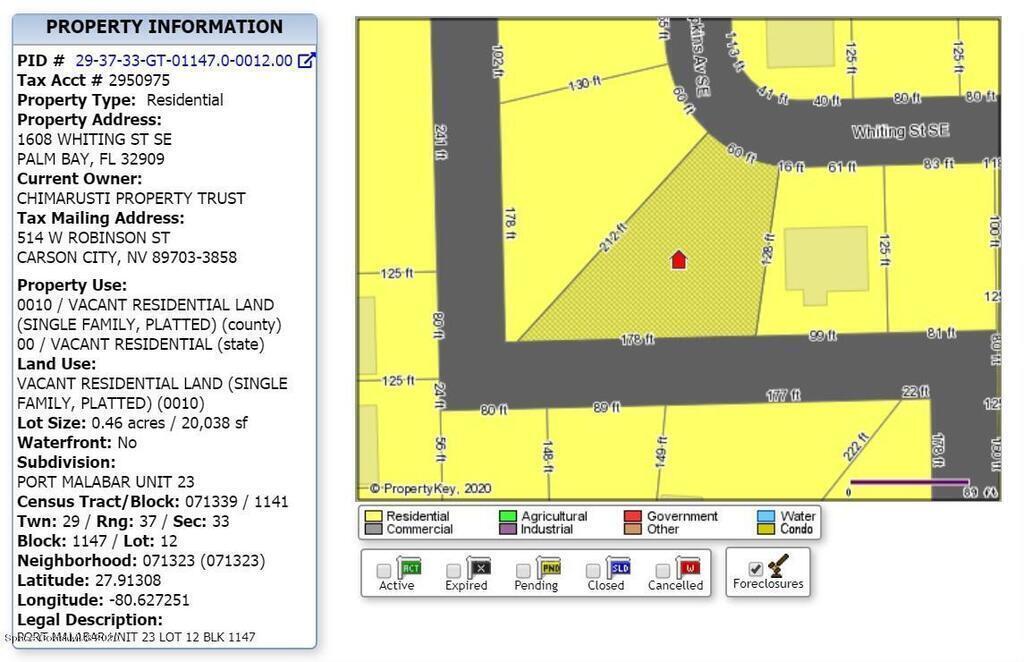The height and width of the screenshot is (662, 1024).
Task: Click the Whiting St SE road label
Action: click(x=899, y=132)
